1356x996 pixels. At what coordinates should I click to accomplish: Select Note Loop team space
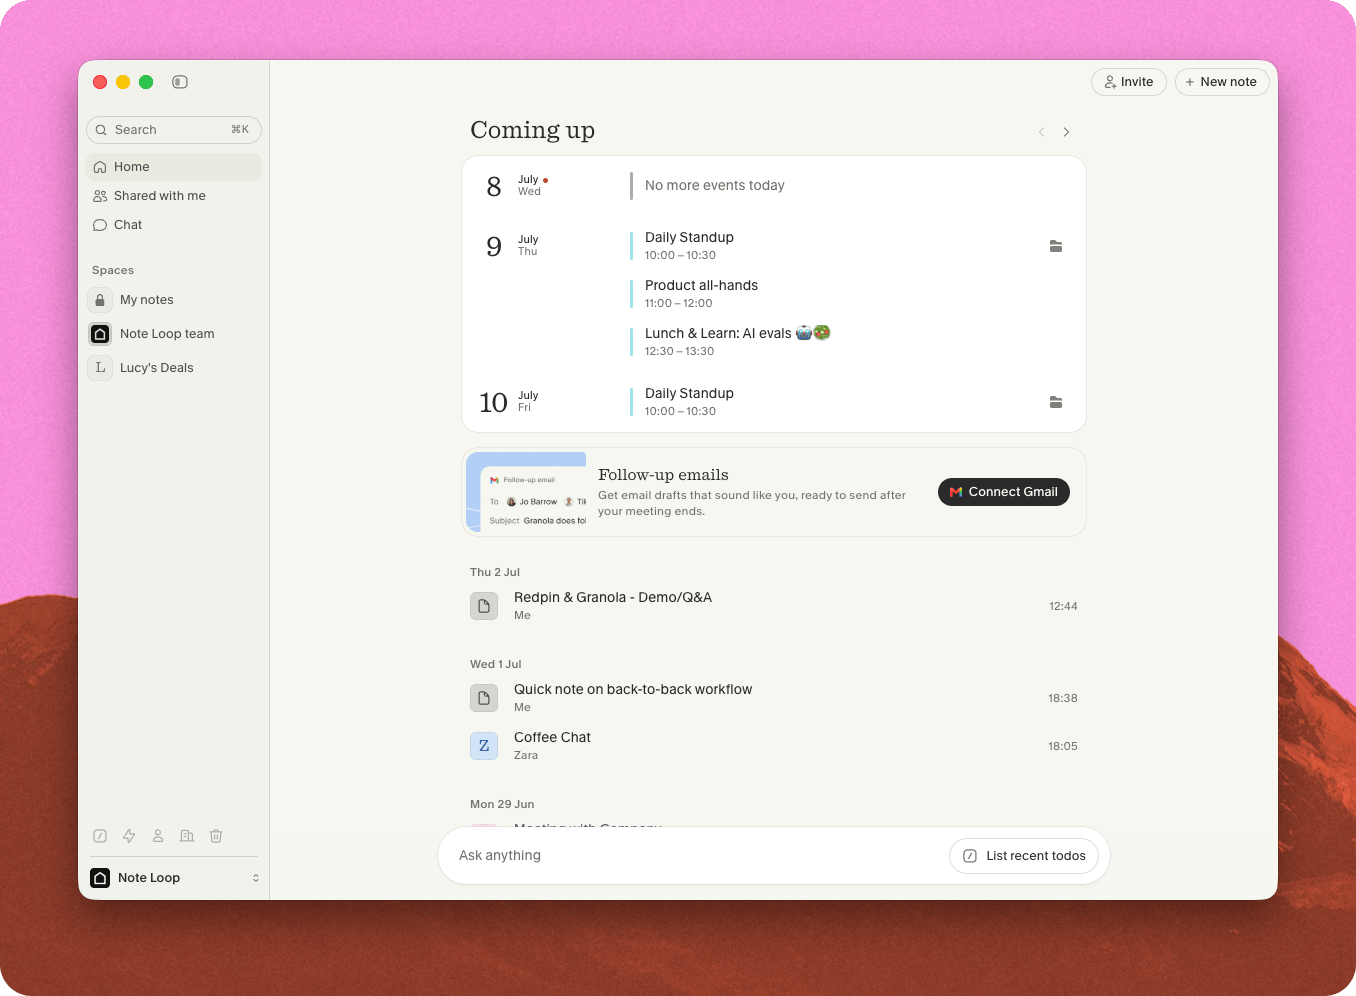coord(174,334)
